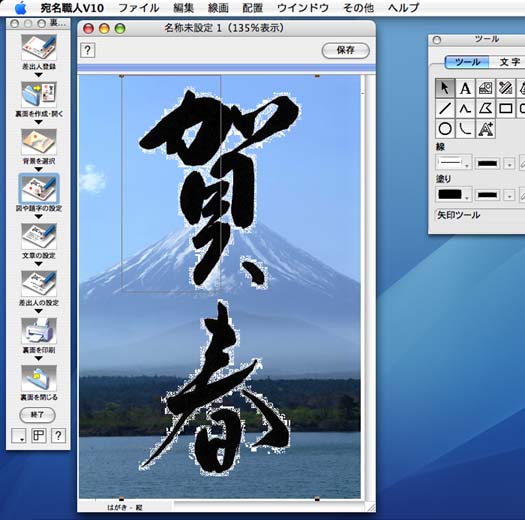The width and height of the screenshot is (525, 520).
Task: Click the question mark help box in document window
Action: coord(87,51)
